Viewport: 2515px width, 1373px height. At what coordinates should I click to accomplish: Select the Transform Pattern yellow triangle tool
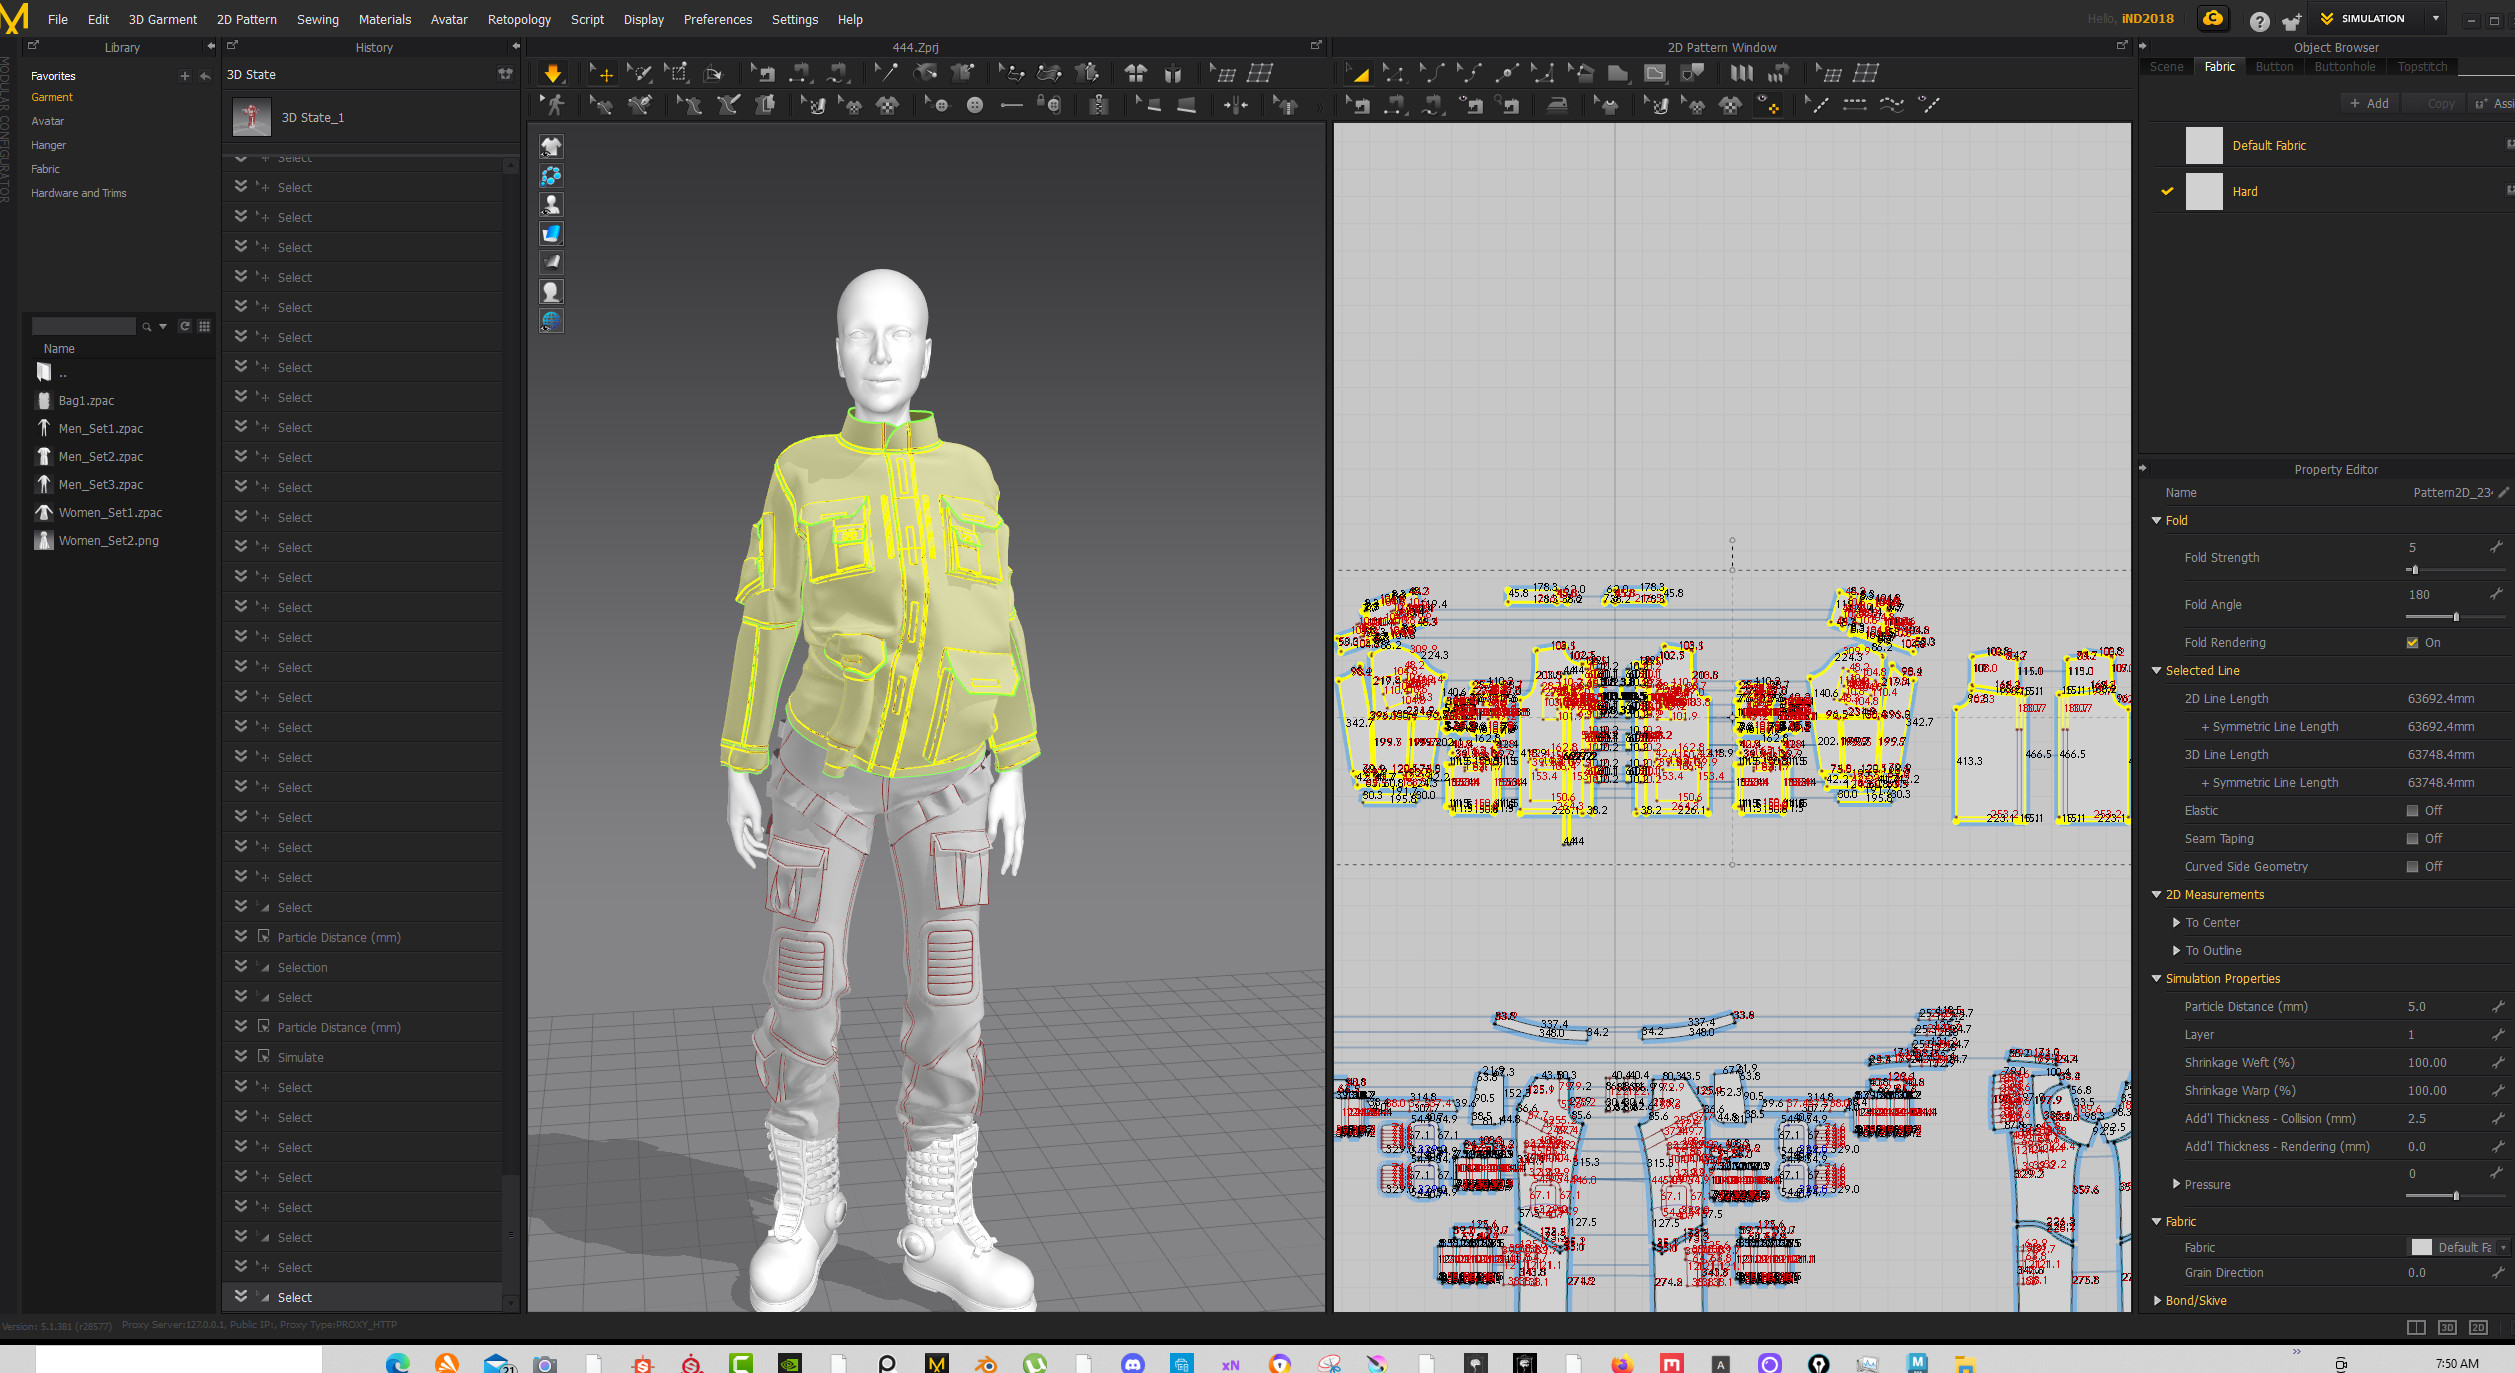tap(1358, 73)
